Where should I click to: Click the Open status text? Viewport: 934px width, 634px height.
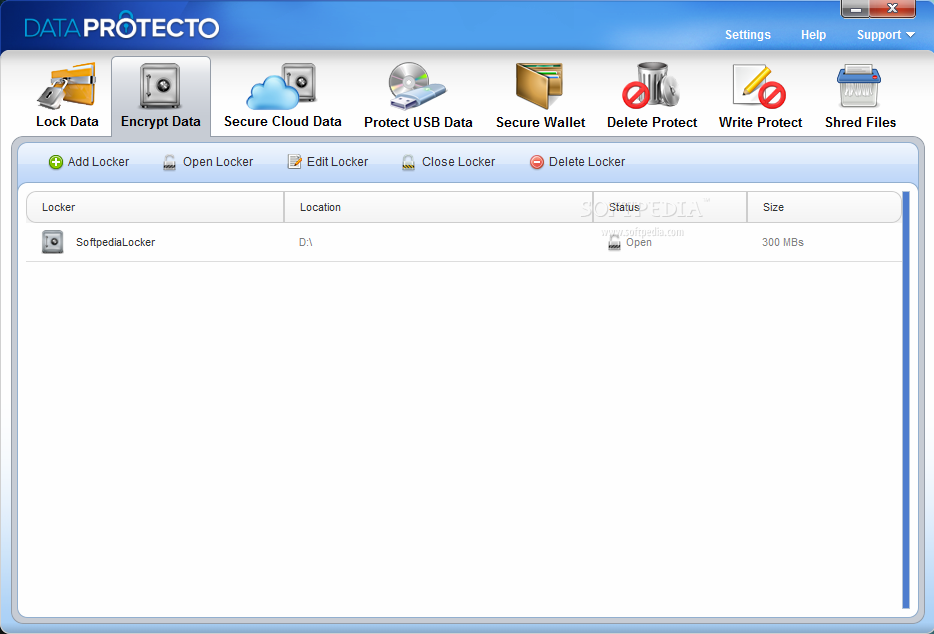(639, 243)
